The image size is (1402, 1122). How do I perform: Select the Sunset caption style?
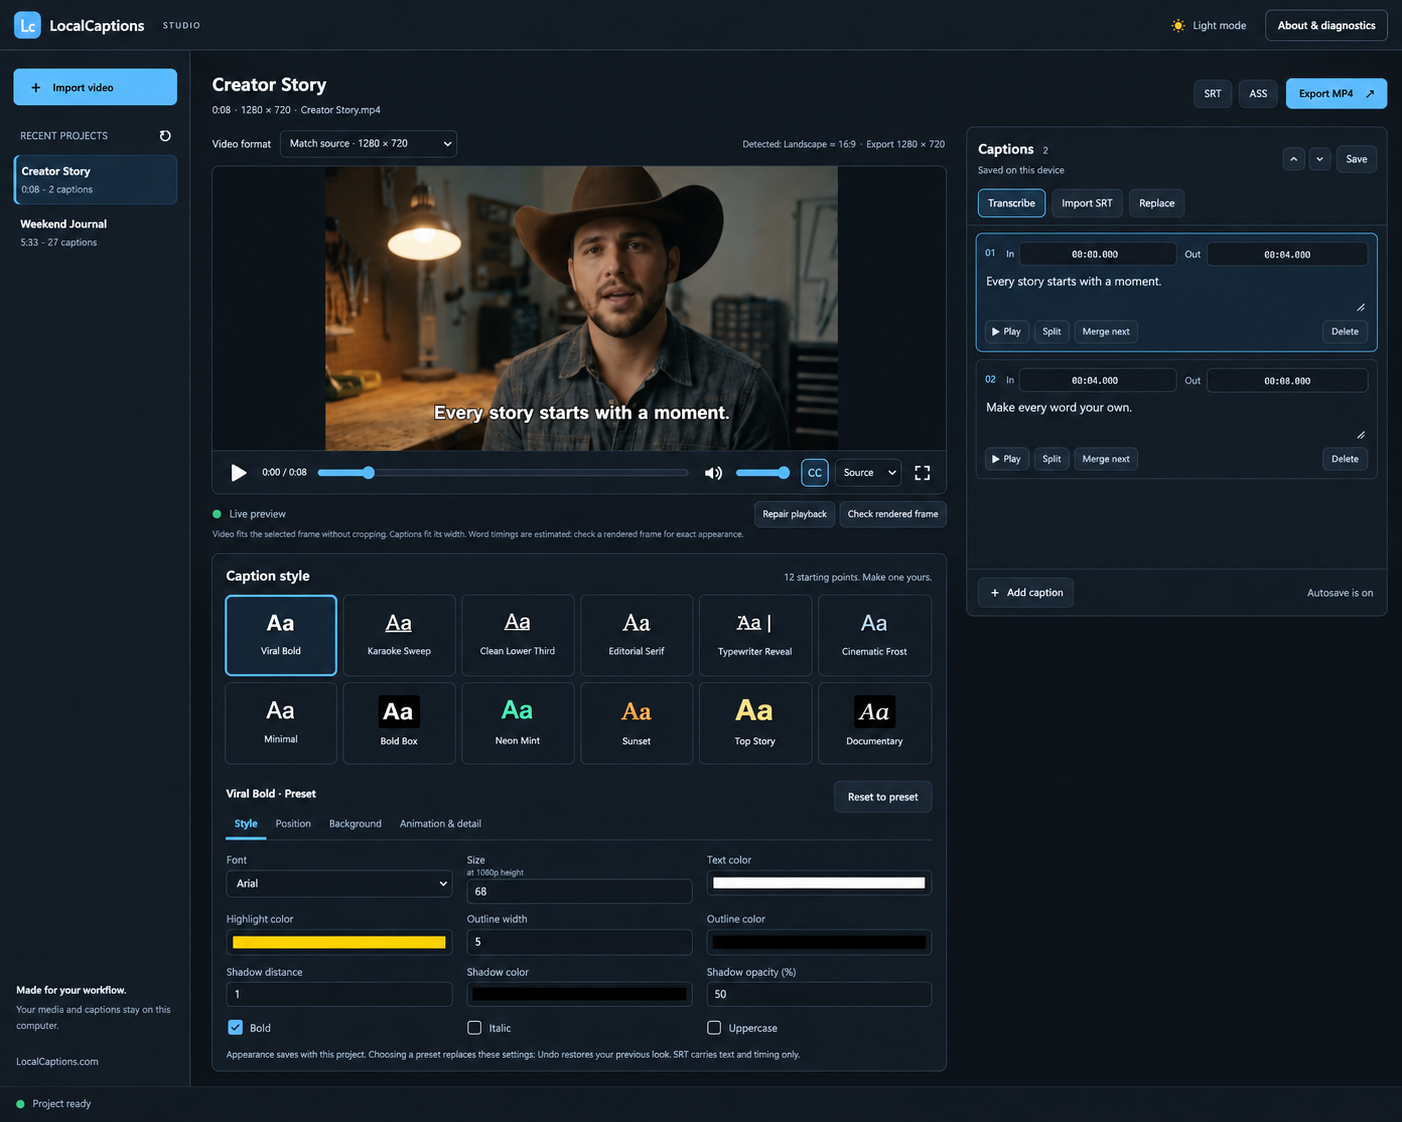coord(636,723)
